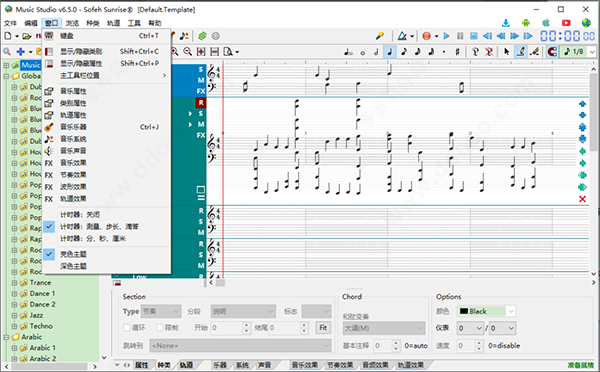This screenshot has width=600, height=372.
Task: Select 计时器: 关闭 option
Action: pyautogui.click(x=106, y=214)
